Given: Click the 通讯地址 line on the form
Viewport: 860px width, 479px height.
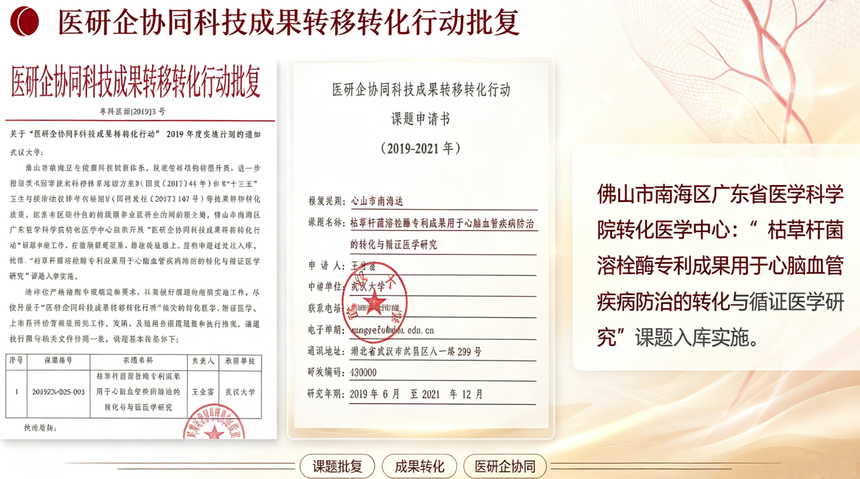Looking at the screenshot, I should click(x=421, y=352).
